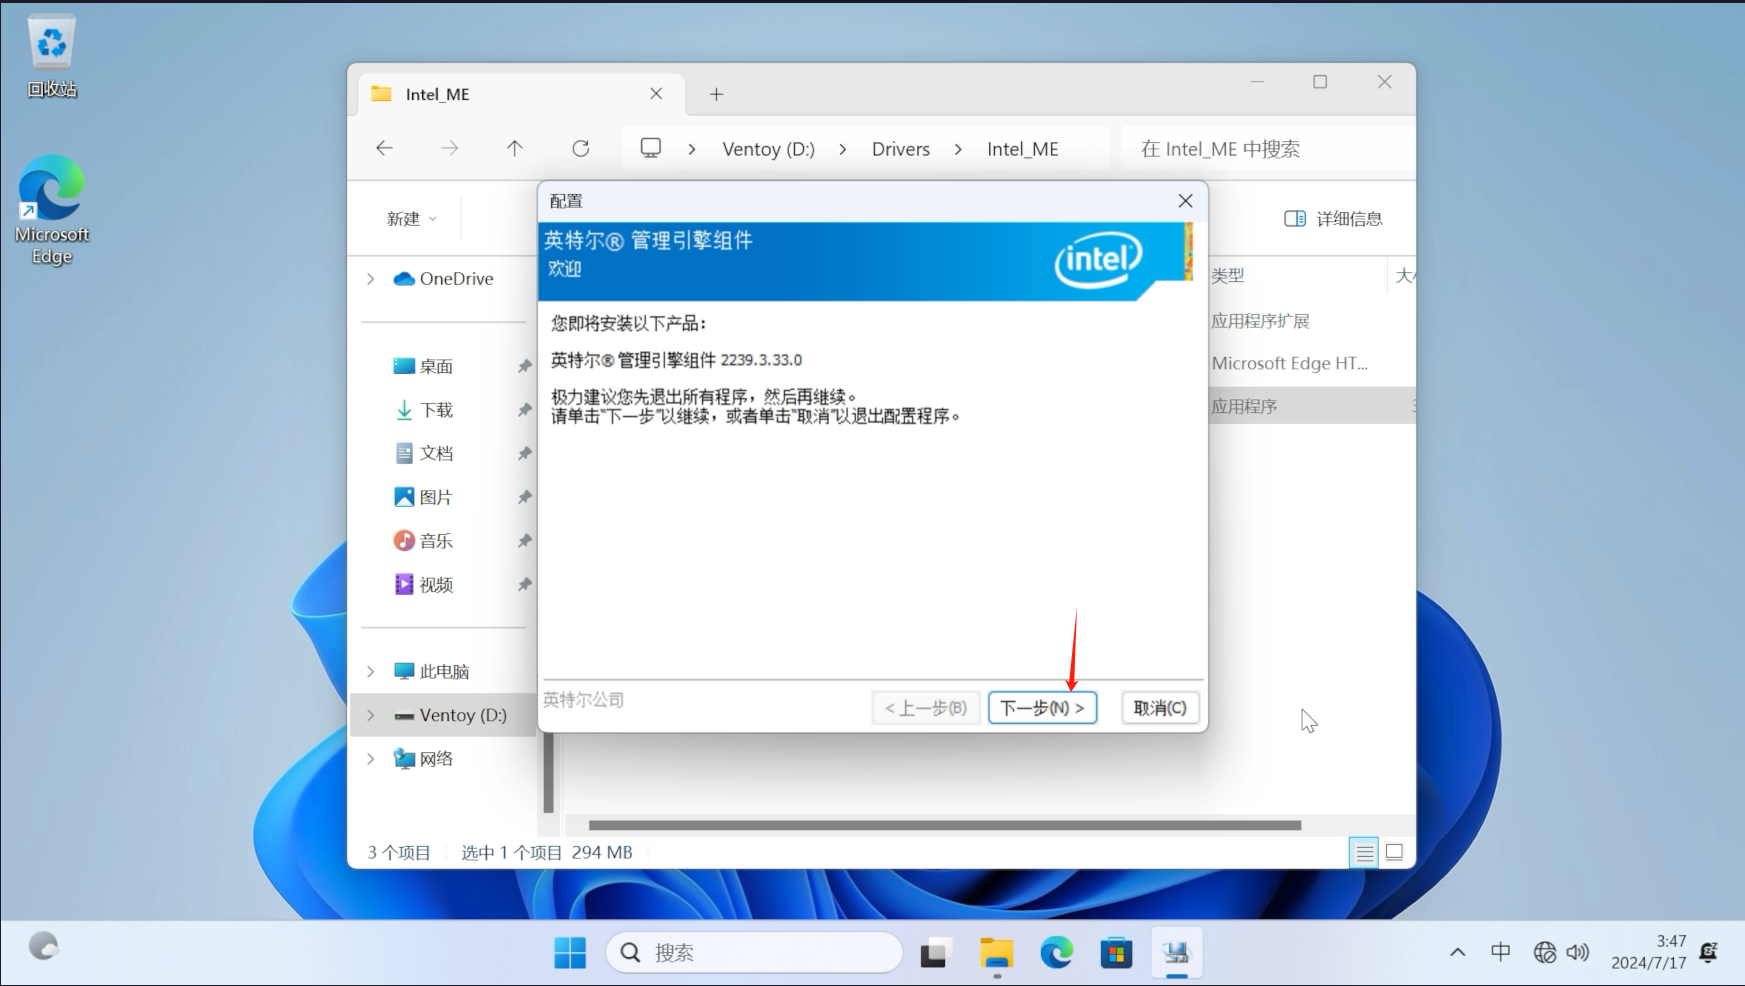The width and height of the screenshot is (1745, 986).
Task: Open the network status tray icon
Action: tap(1544, 953)
